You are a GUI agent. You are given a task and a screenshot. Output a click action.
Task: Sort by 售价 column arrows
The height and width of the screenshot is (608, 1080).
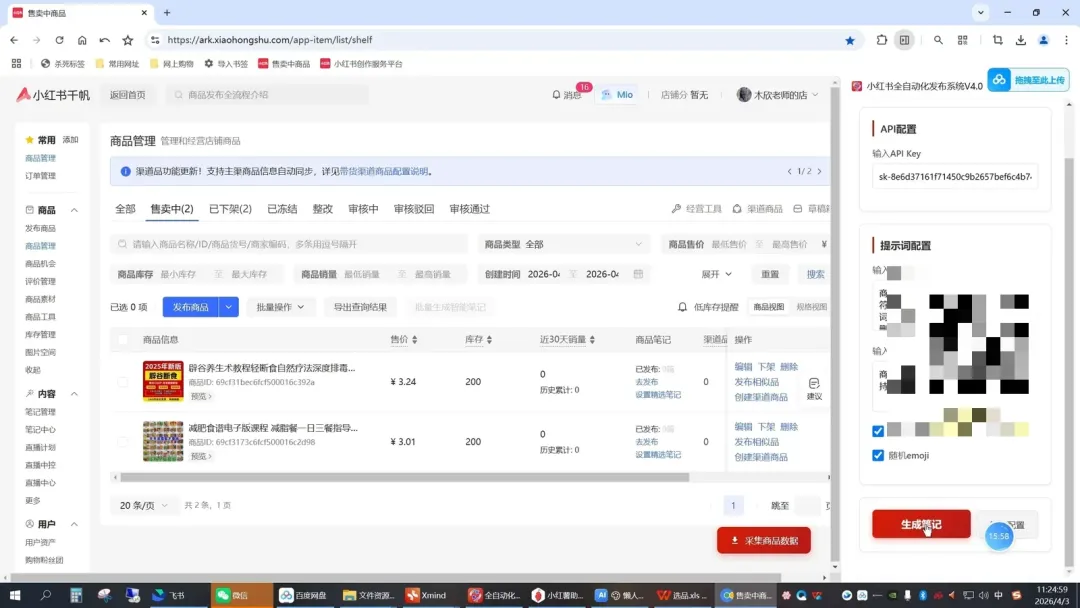pyautogui.click(x=414, y=339)
